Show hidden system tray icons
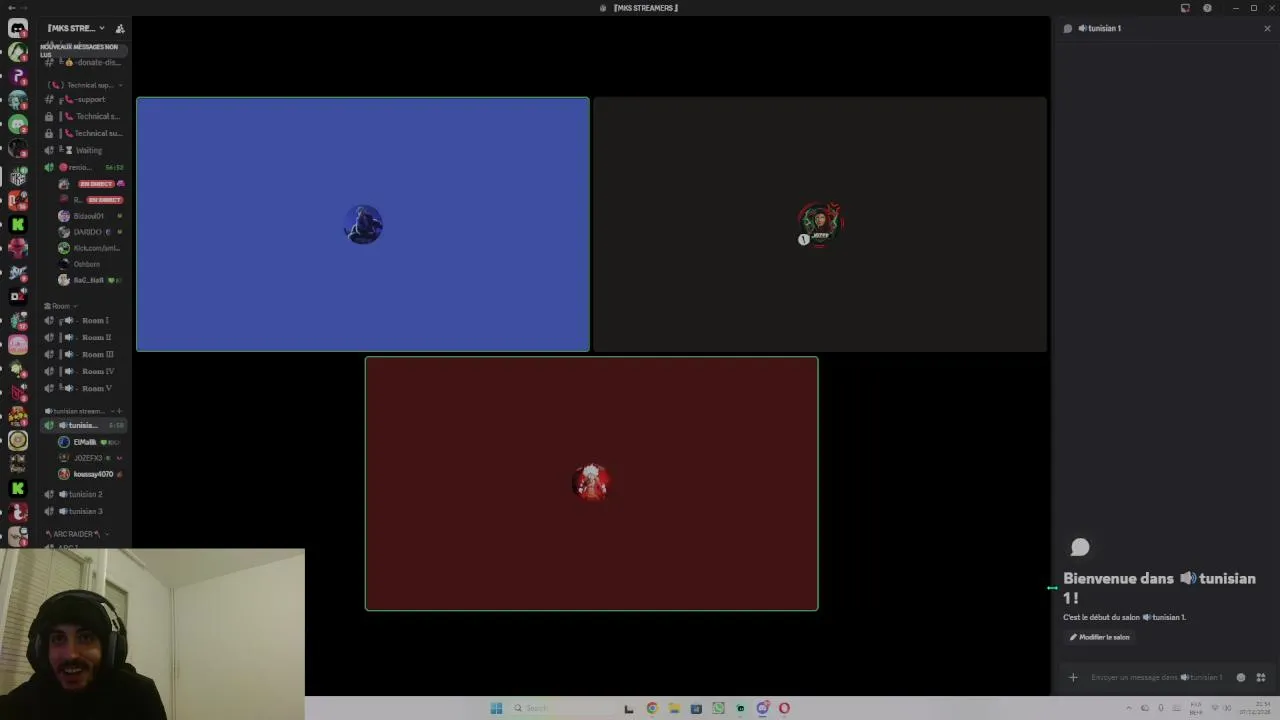Image resolution: width=1280 pixels, height=720 pixels. coord(1129,708)
